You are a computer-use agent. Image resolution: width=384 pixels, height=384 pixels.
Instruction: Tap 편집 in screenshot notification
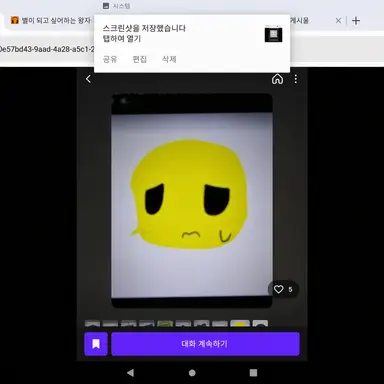click(139, 59)
